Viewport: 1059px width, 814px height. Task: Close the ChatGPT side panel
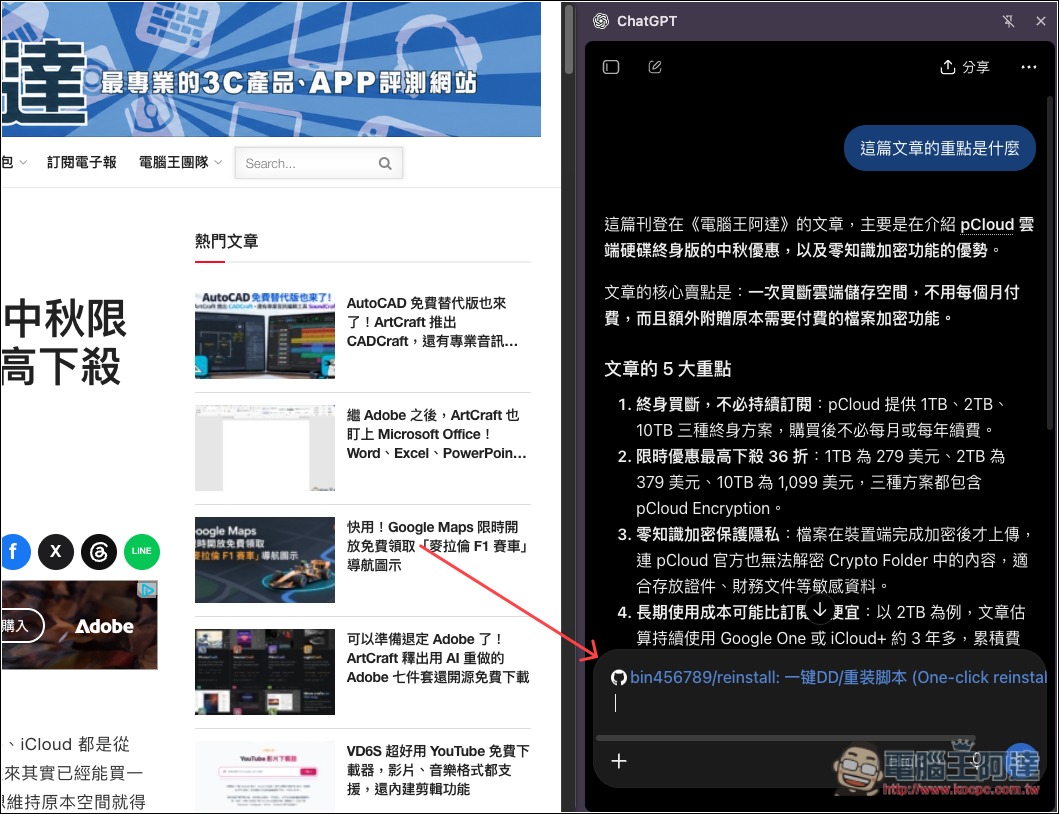point(1041,21)
